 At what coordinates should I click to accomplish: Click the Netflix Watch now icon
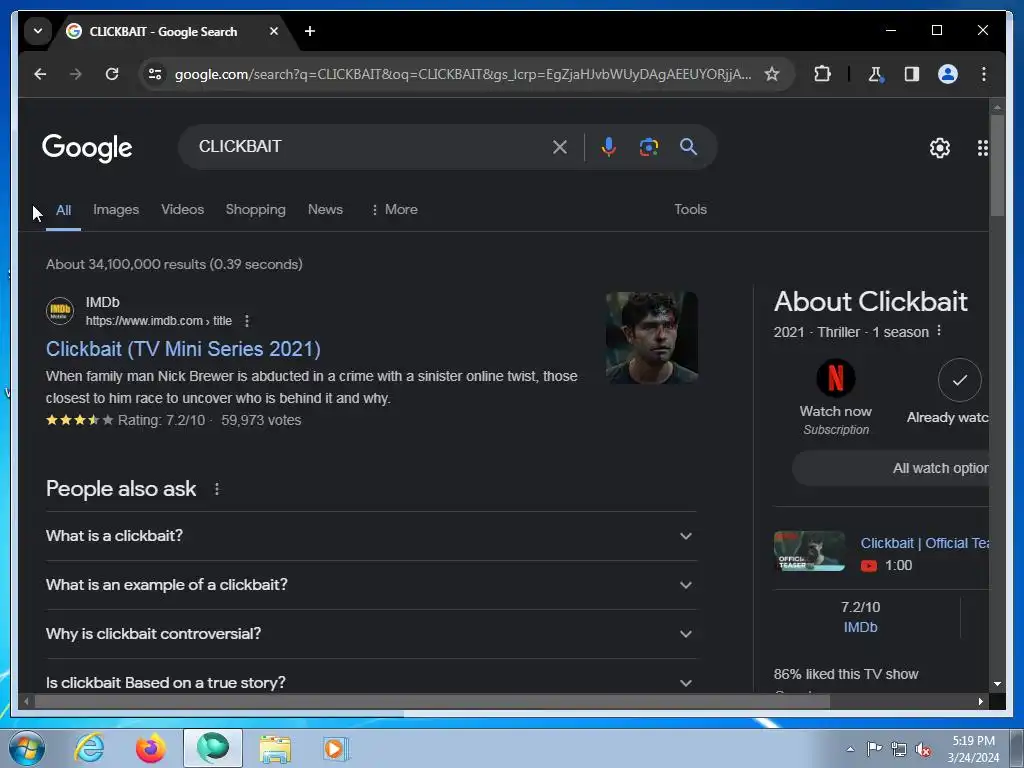836,378
